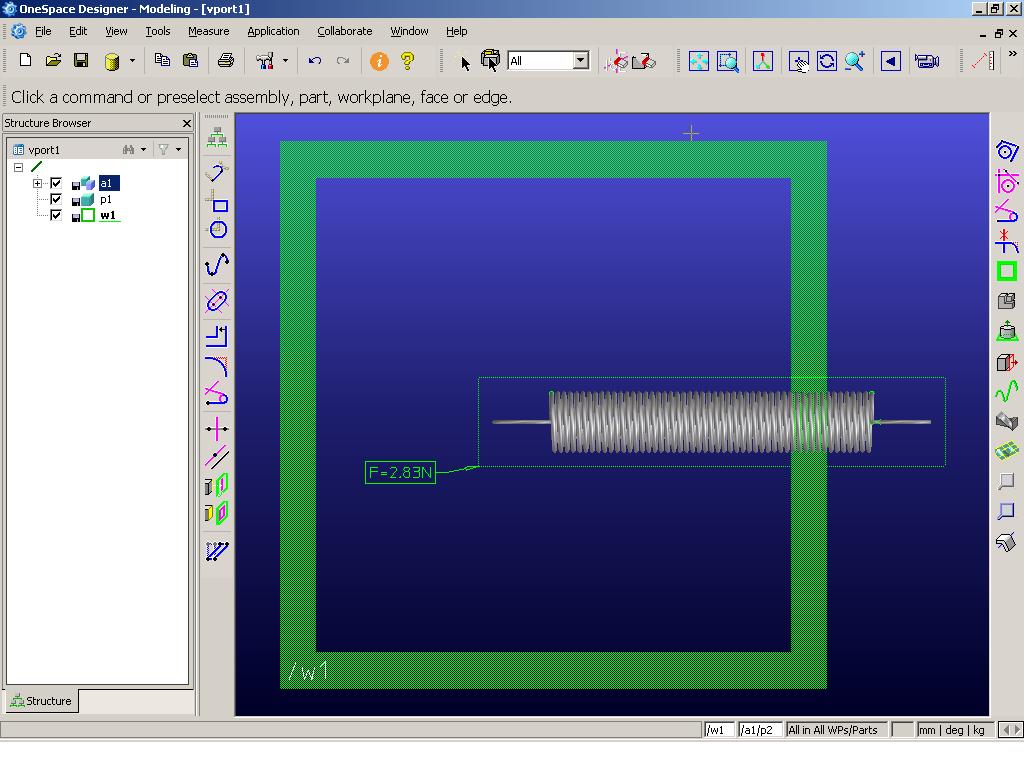
Task: Select part p1 in Structure Browser
Action: point(106,199)
